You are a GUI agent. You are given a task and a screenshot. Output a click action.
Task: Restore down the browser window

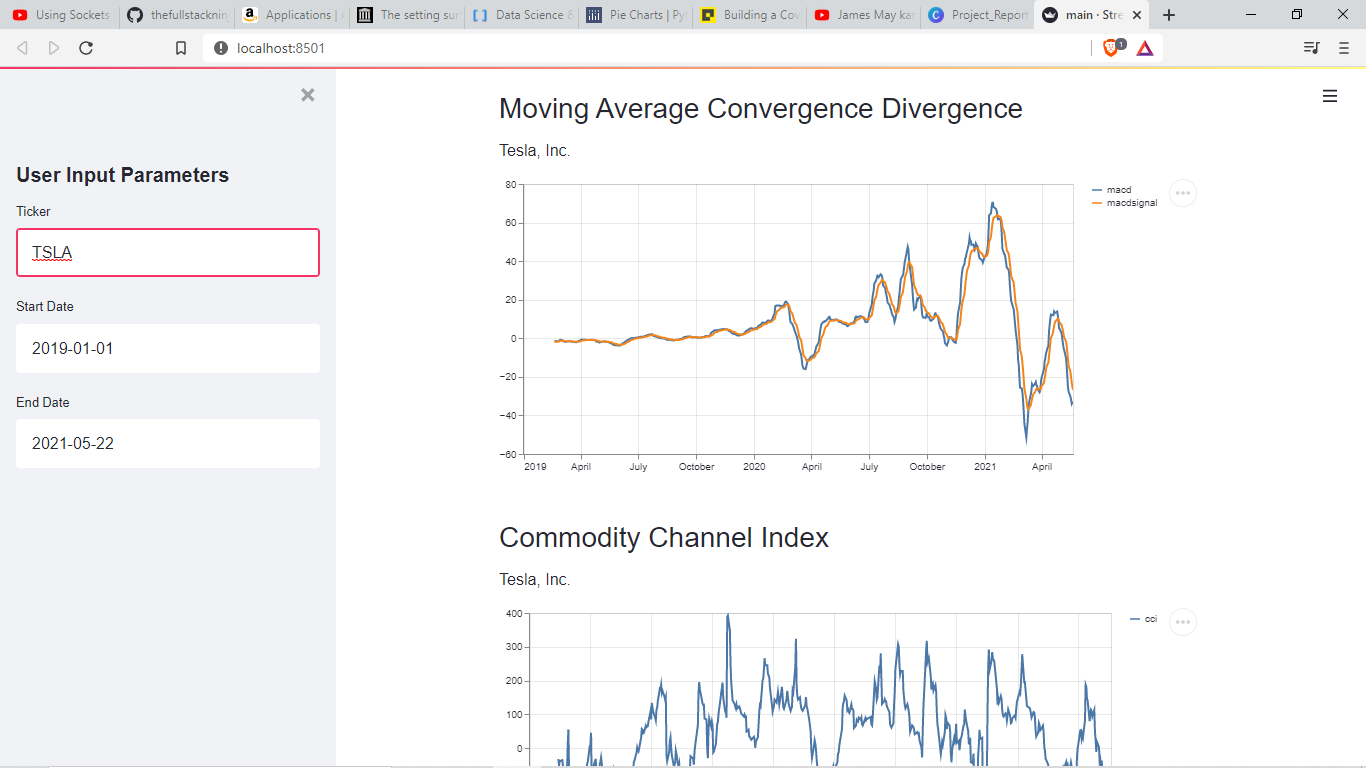tap(1297, 15)
